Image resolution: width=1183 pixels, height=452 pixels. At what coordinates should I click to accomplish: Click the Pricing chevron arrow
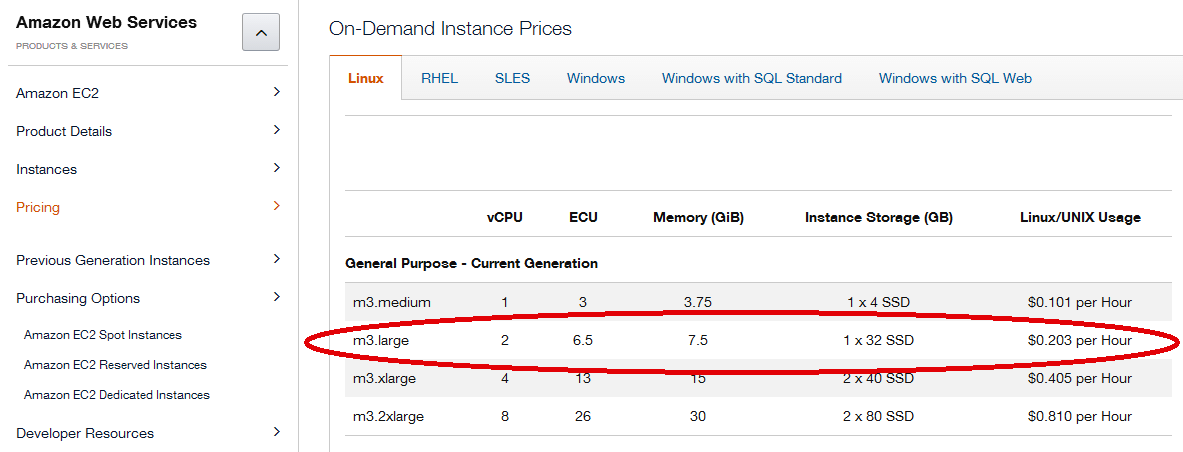click(x=276, y=206)
